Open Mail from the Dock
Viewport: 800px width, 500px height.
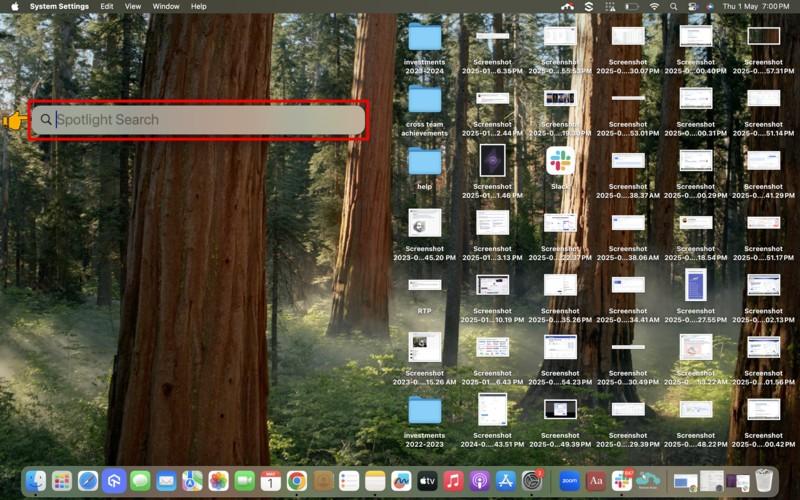pos(166,481)
